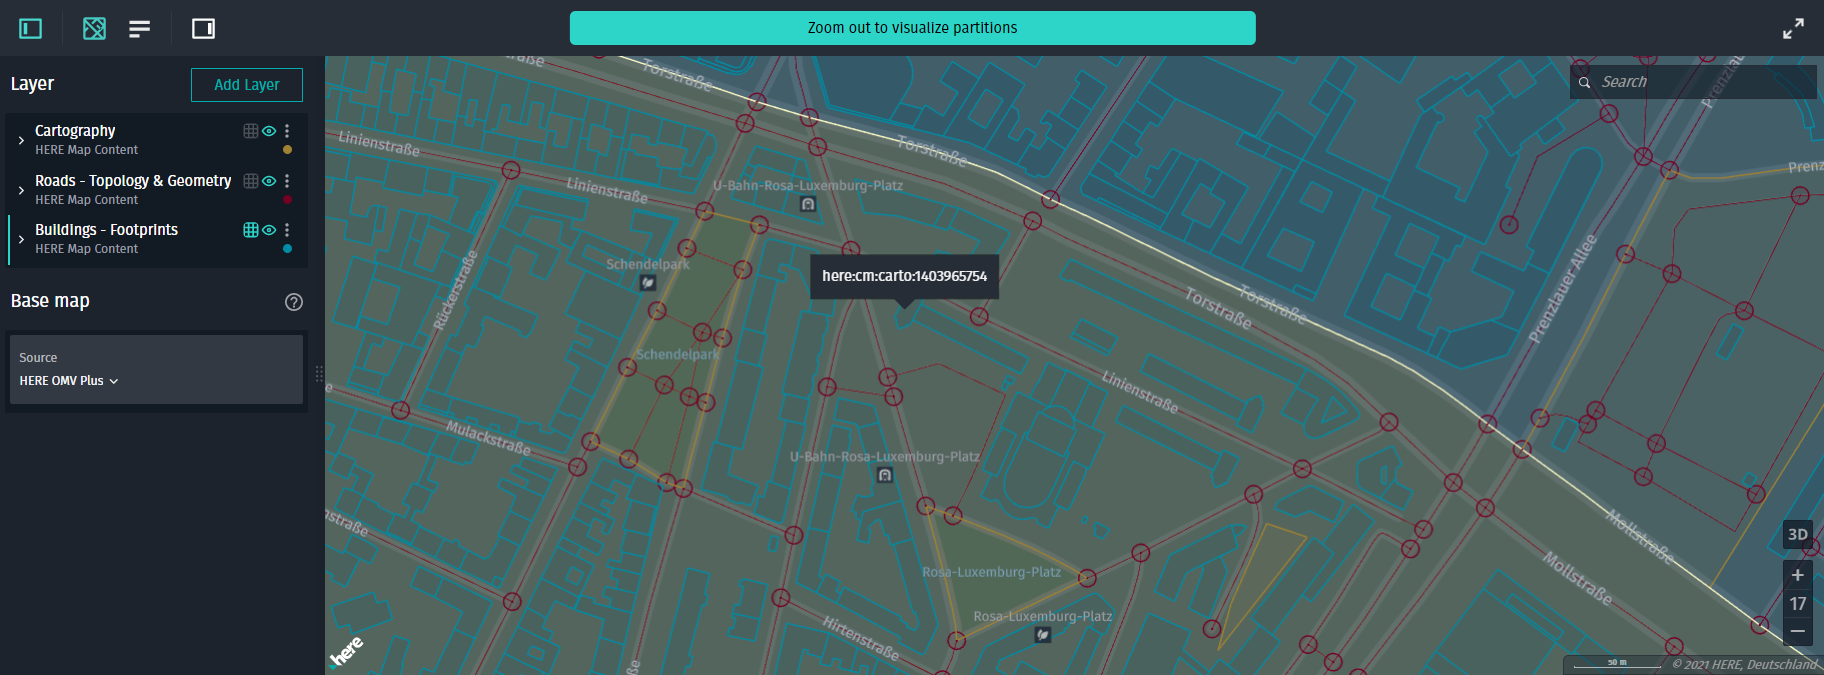This screenshot has height=675, width=1824.
Task: Hide the Cartography layer with eye icon
Action: pos(269,131)
